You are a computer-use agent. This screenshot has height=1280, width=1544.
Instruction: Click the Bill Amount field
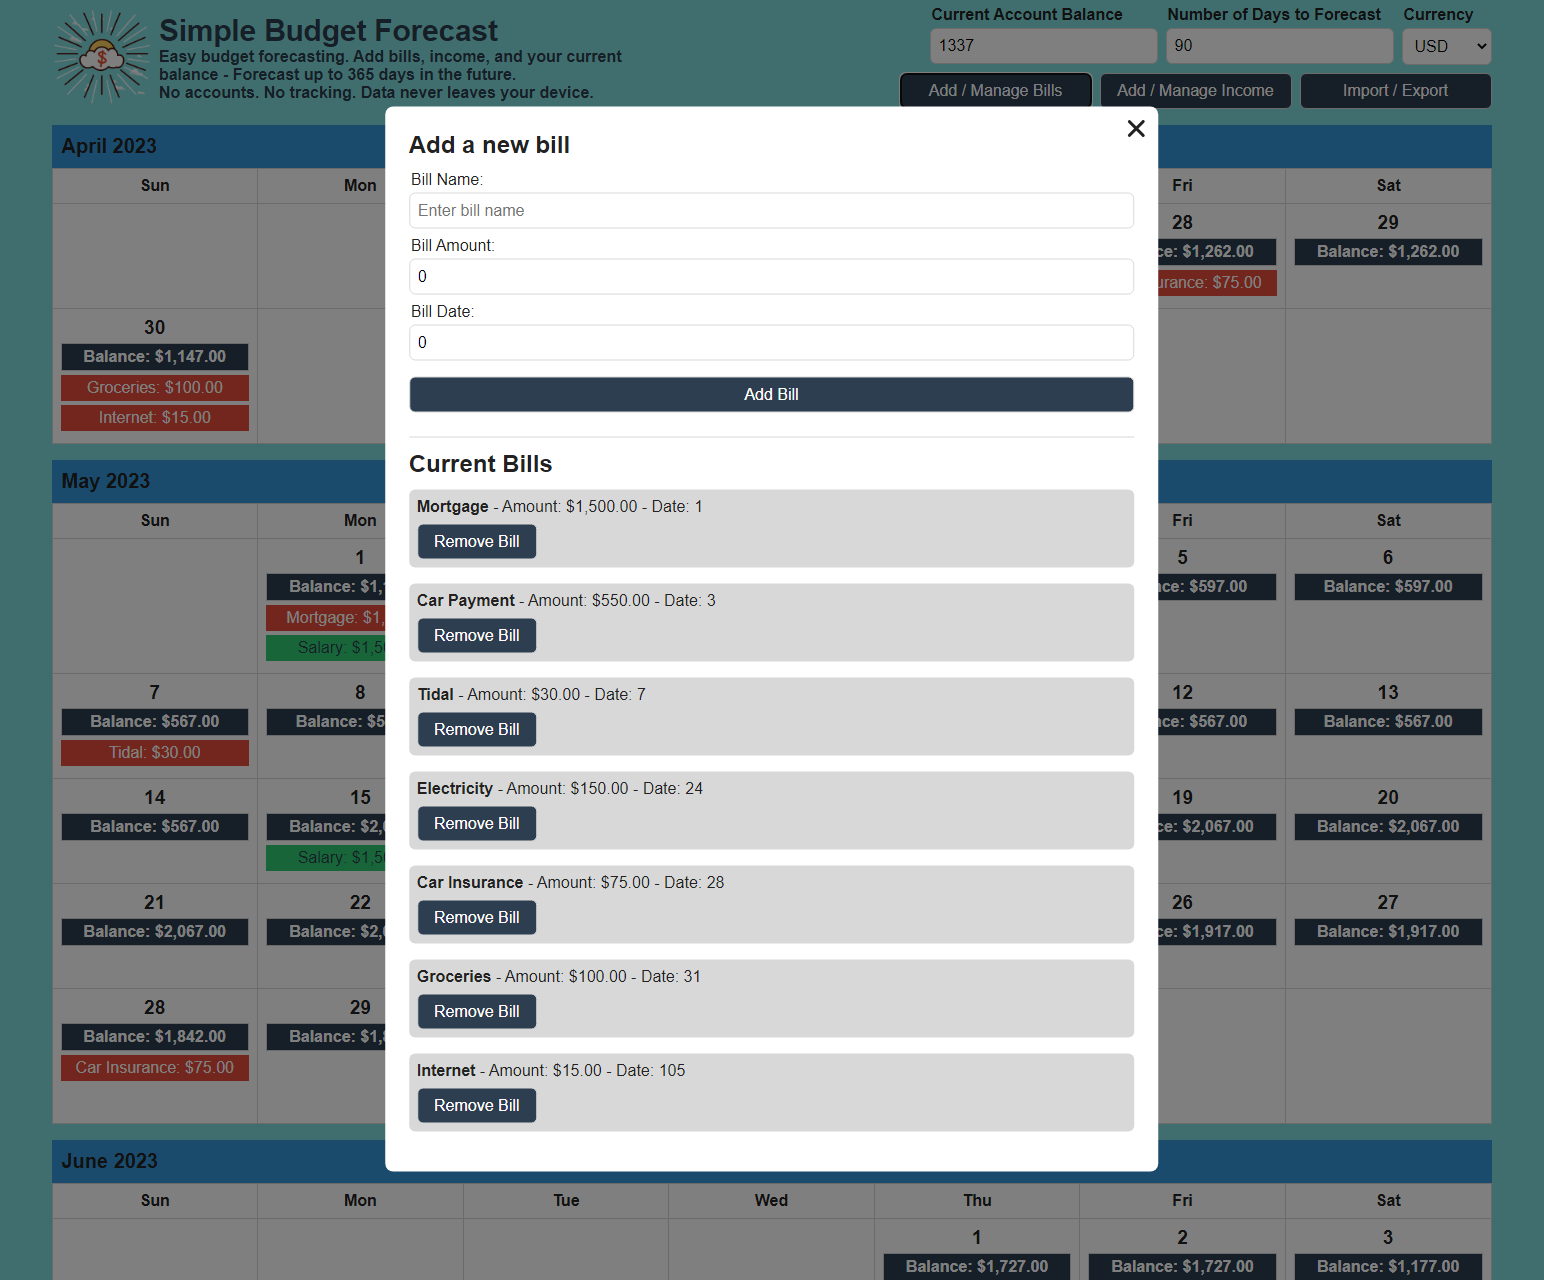click(x=771, y=276)
